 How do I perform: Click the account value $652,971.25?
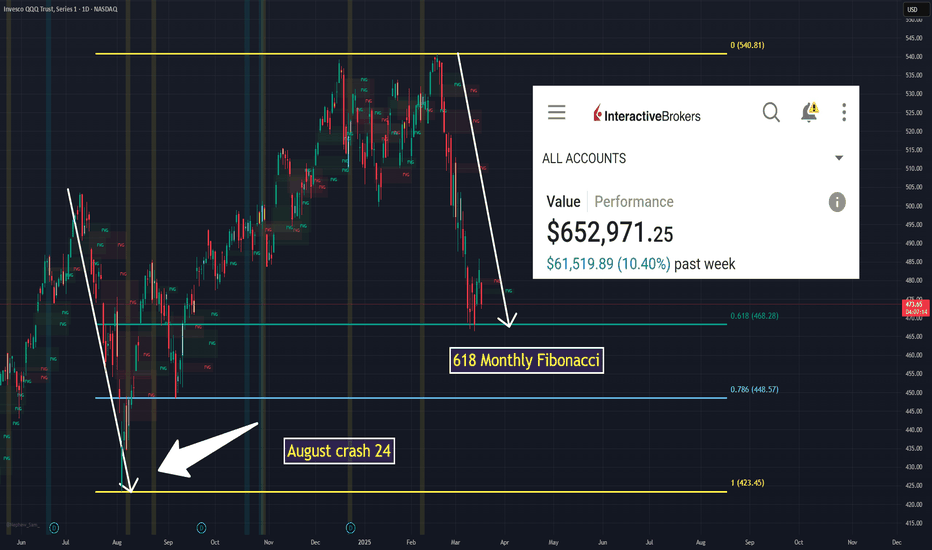click(610, 232)
